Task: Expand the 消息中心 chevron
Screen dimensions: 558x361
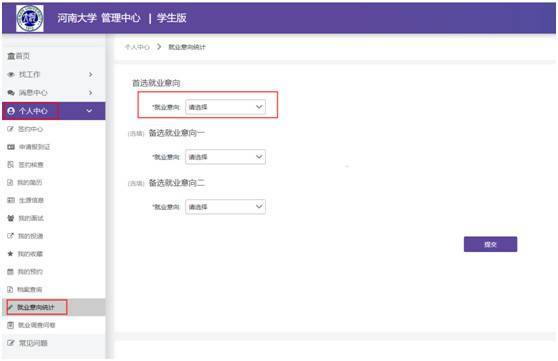Action: point(90,93)
